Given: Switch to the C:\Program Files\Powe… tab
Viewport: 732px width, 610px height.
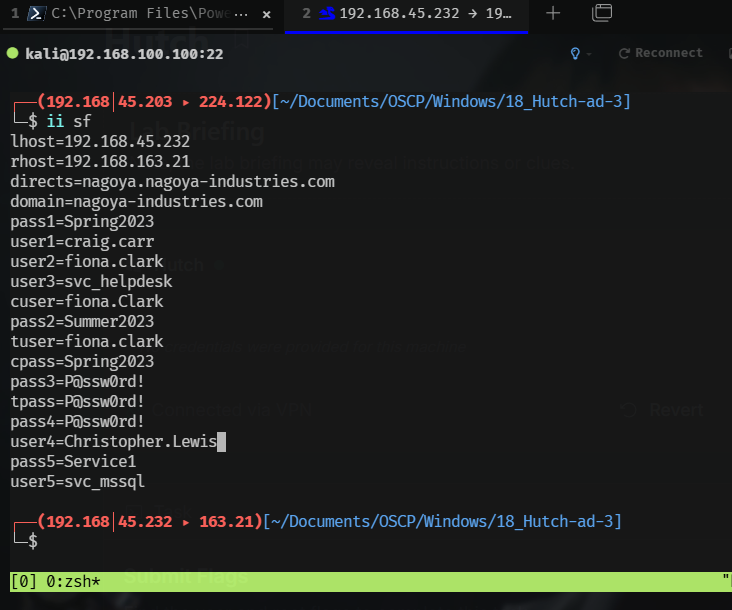Looking at the screenshot, I should [138, 14].
